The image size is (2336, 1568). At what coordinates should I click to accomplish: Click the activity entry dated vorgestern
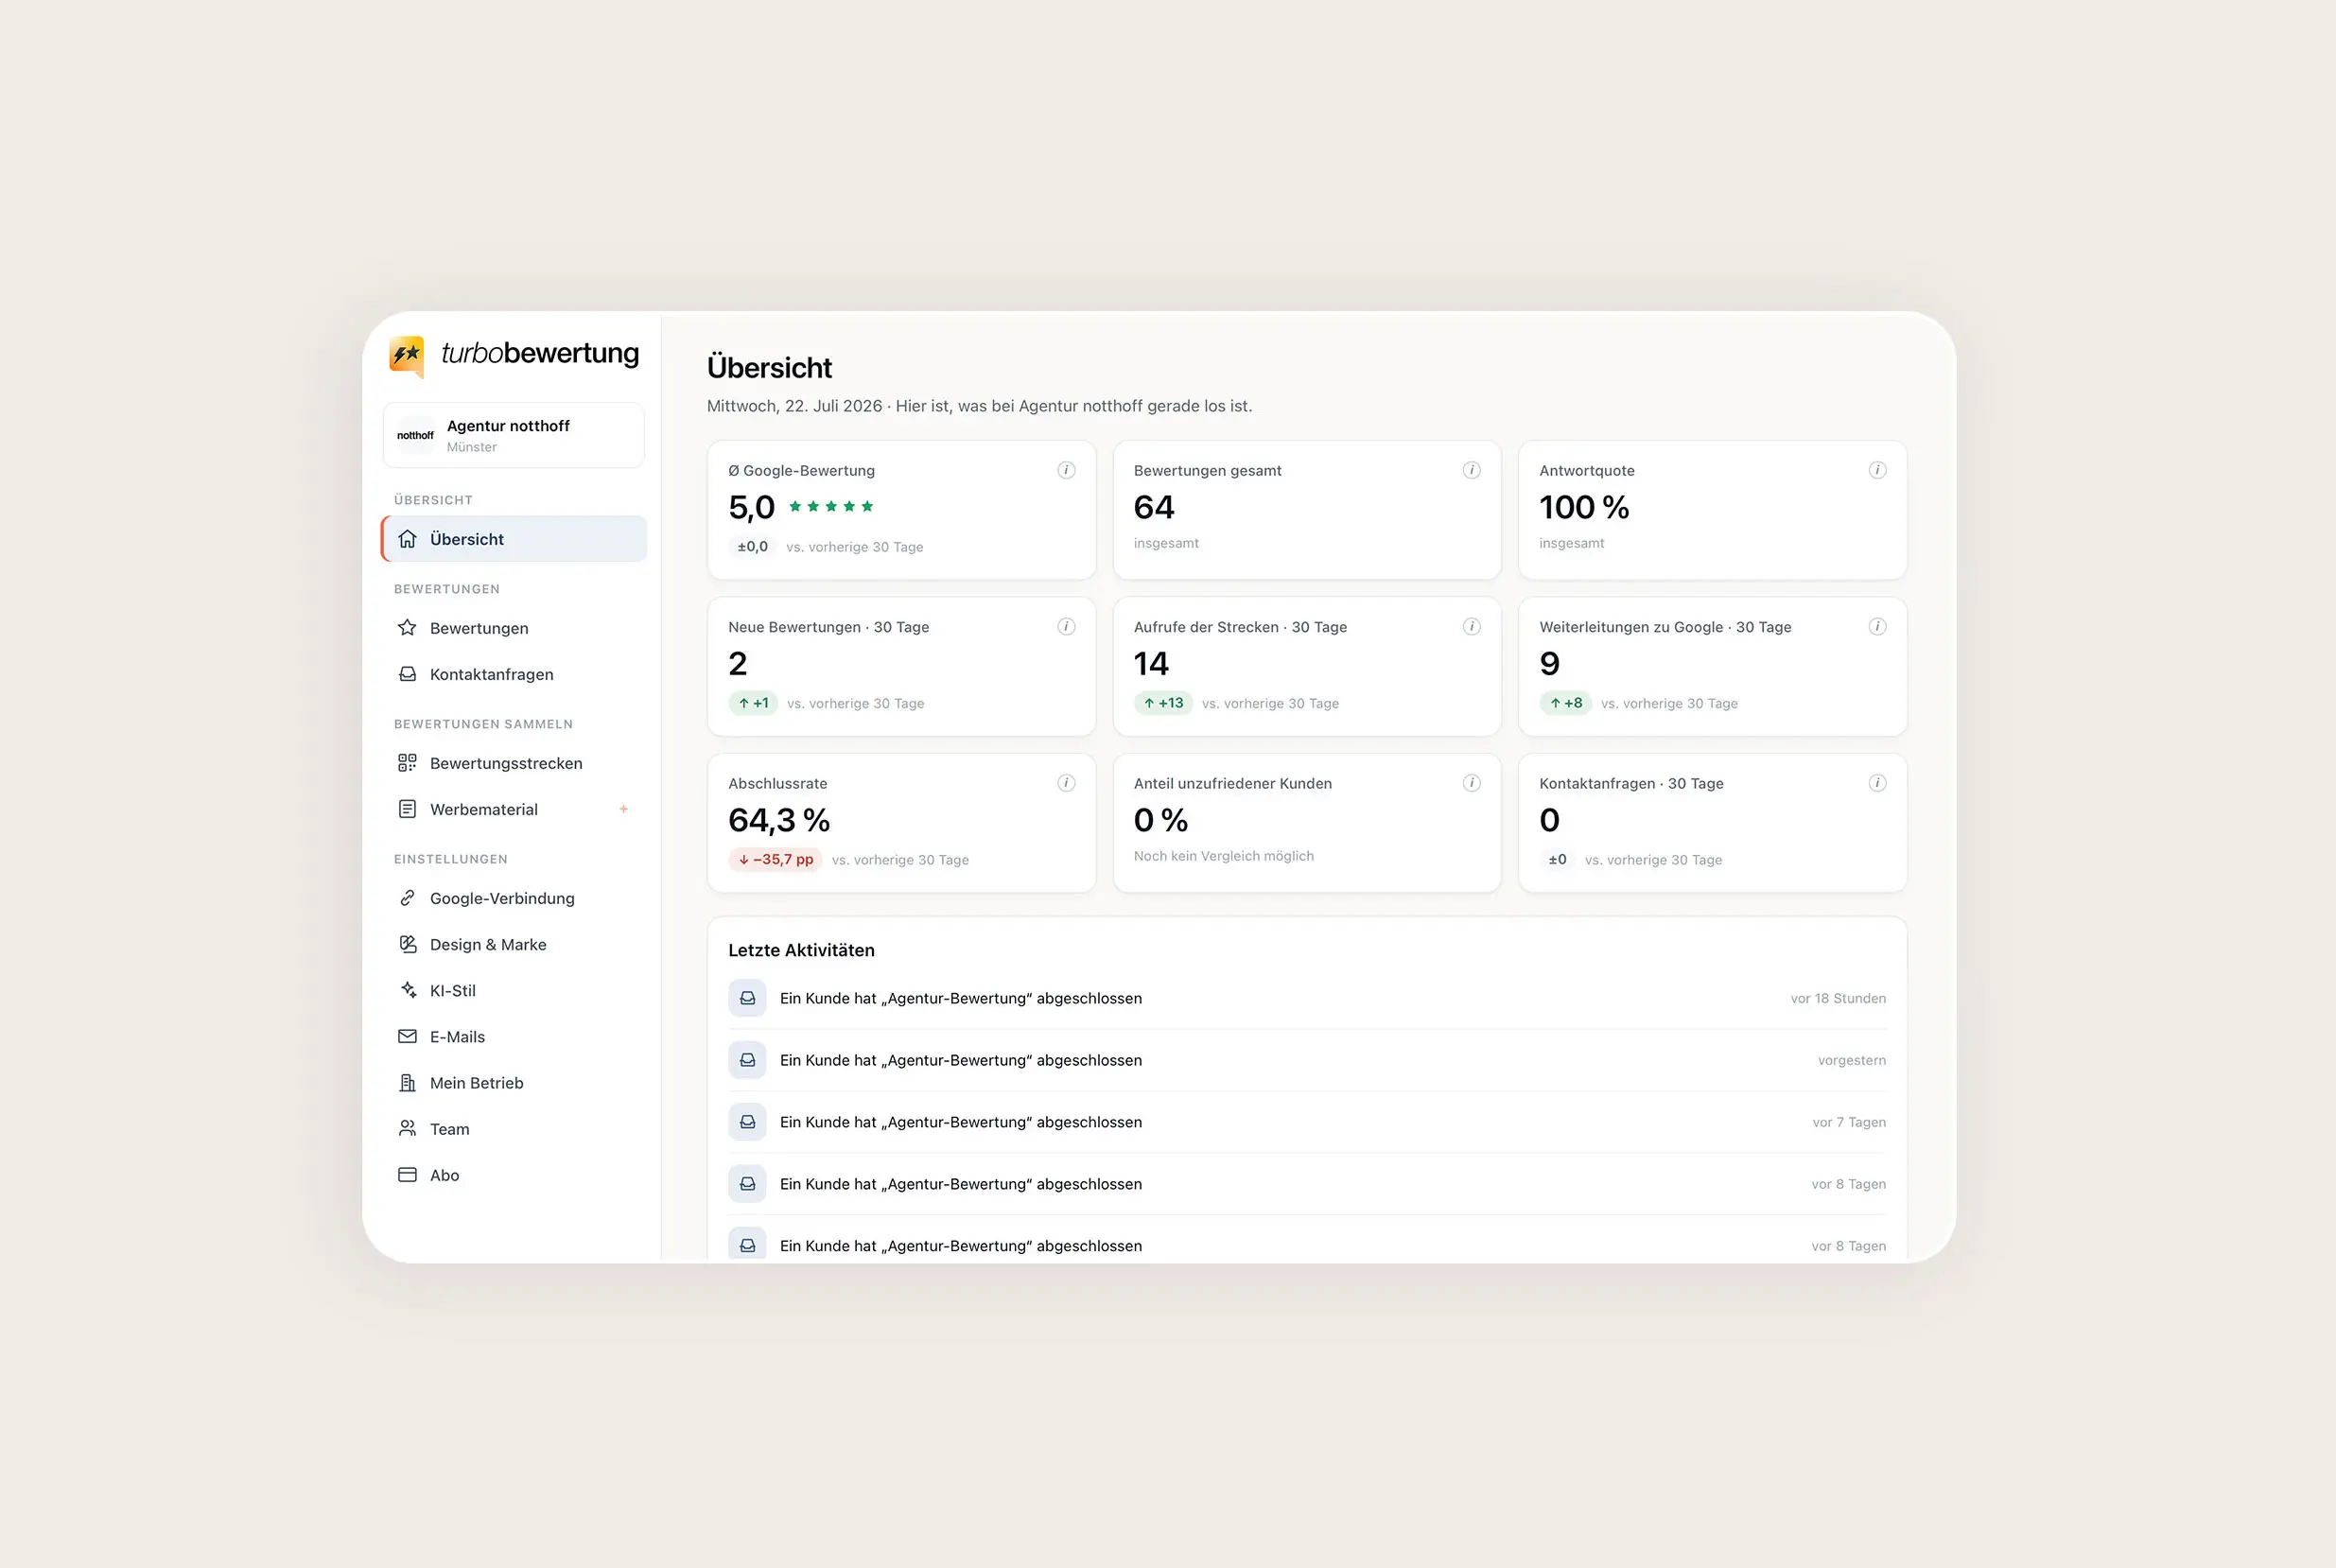[x=1306, y=1060]
